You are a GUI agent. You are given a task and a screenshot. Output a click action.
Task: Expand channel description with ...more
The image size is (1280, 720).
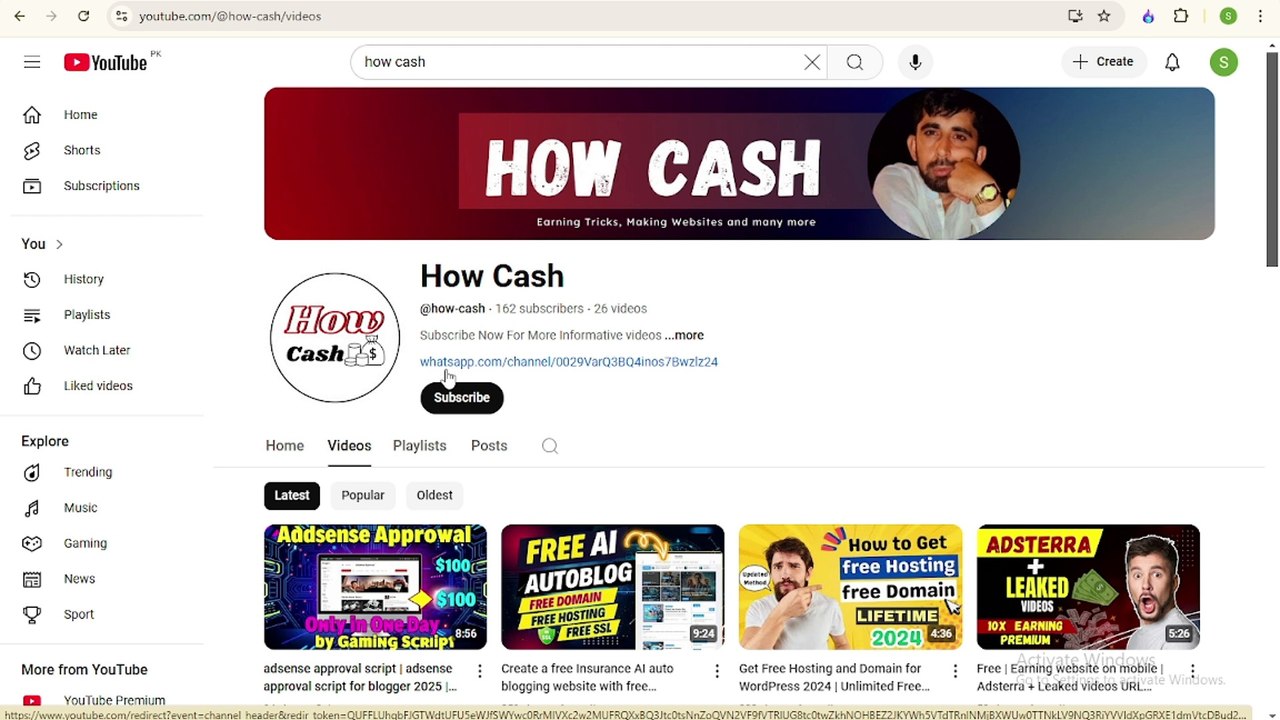pyautogui.click(x=684, y=335)
